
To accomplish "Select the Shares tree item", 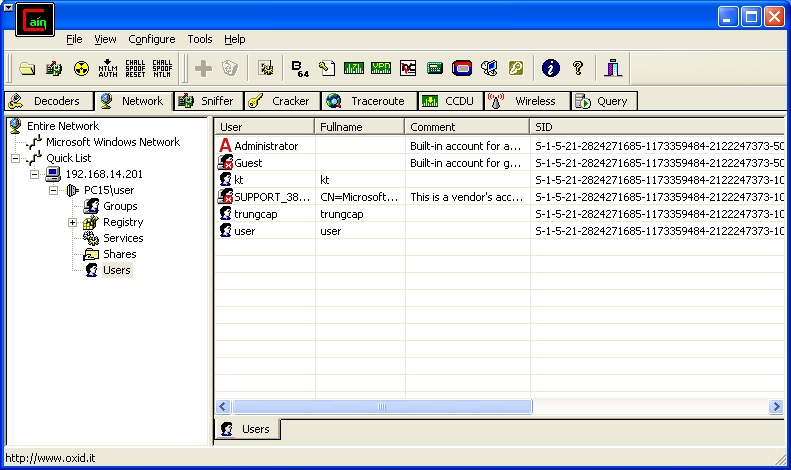I will pos(120,254).
